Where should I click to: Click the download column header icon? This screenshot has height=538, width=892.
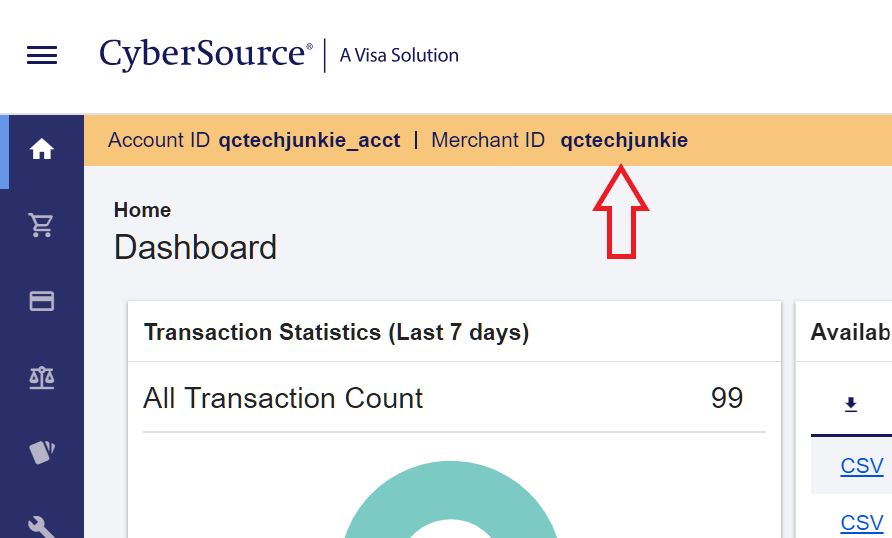coord(851,404)
